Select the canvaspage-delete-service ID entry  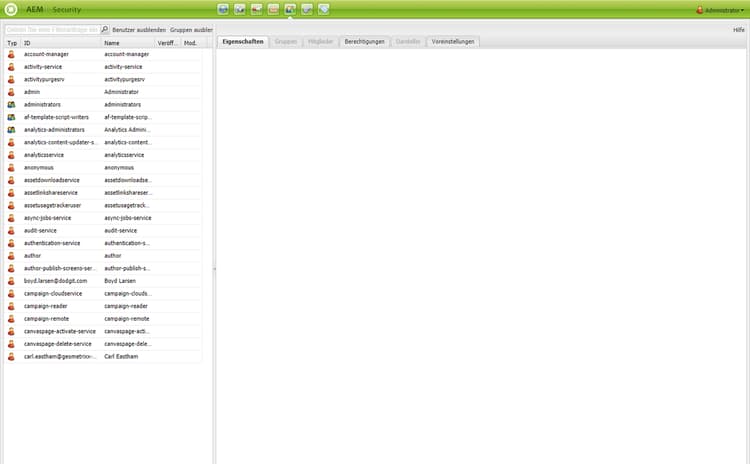[x=57, y=343]
